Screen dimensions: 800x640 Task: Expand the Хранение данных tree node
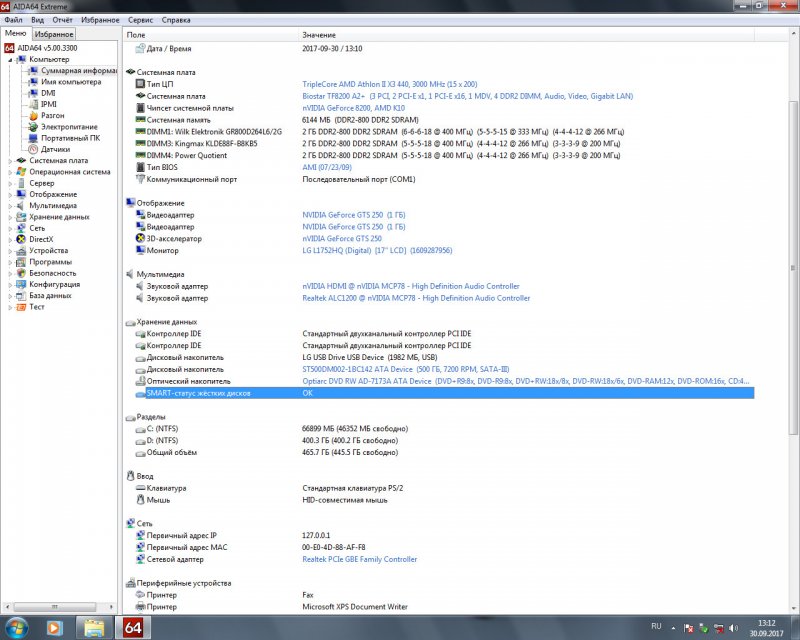[x=11, y=217]
